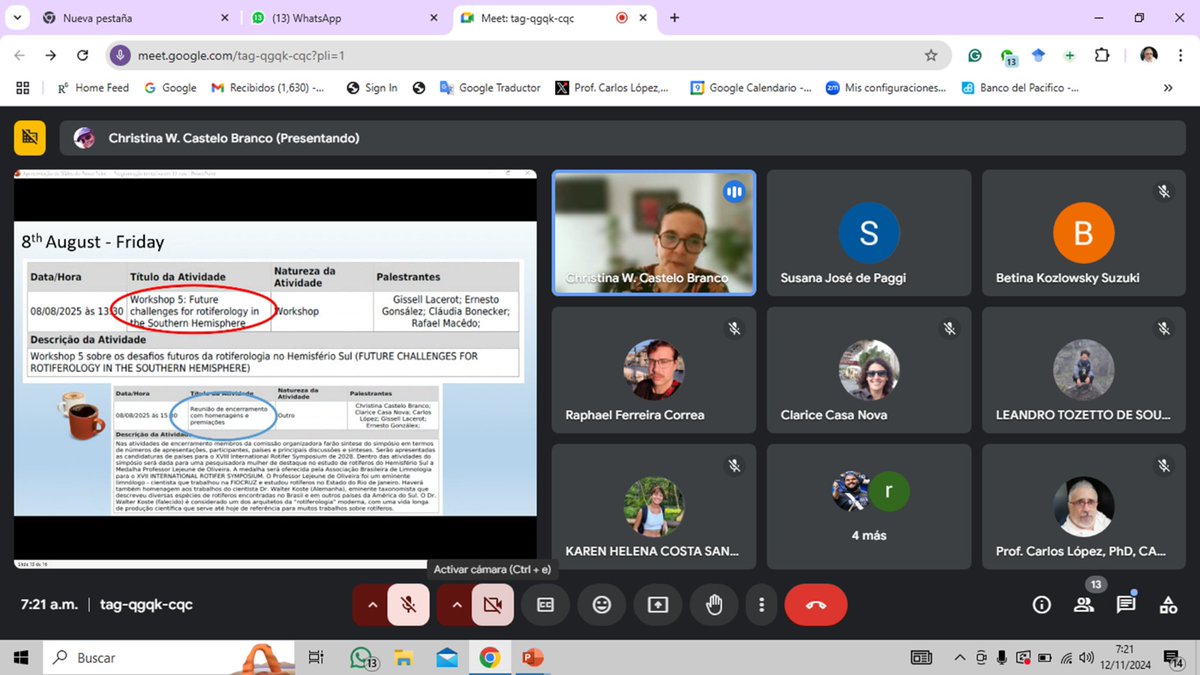Viewport: 1200px width, 675px height.
Task: Open Banco del Pacifico bookmark
Action: click(x=1020, y=88)
